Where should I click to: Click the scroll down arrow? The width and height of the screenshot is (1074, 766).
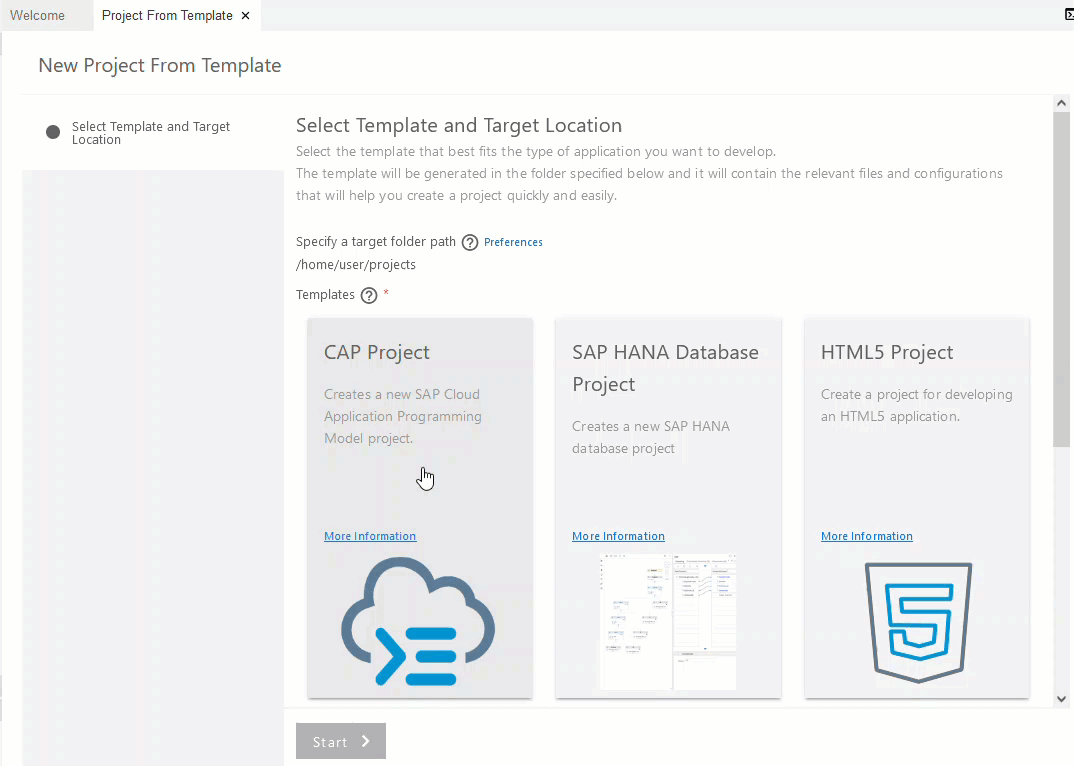pyautogui.click(x=1062, y=699)
